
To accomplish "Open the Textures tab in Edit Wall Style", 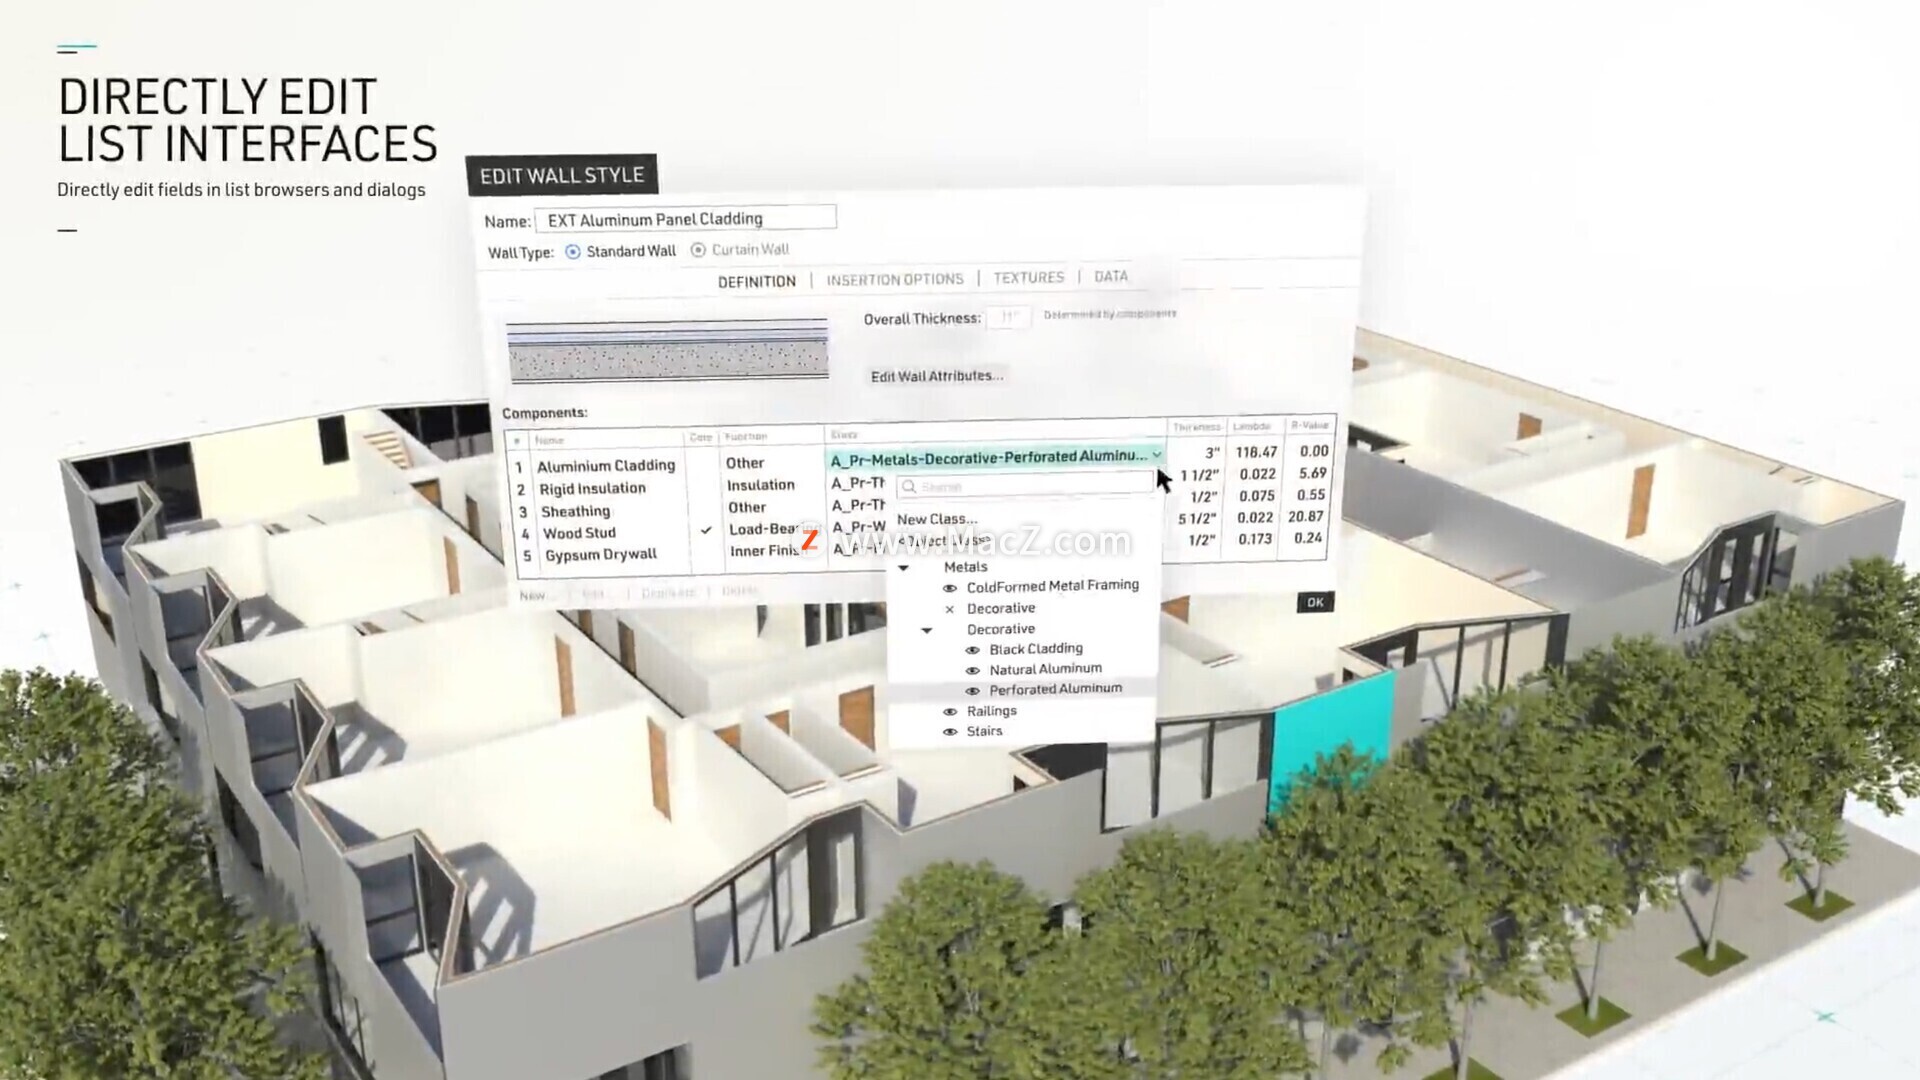I will click(x=1029, y=277).
